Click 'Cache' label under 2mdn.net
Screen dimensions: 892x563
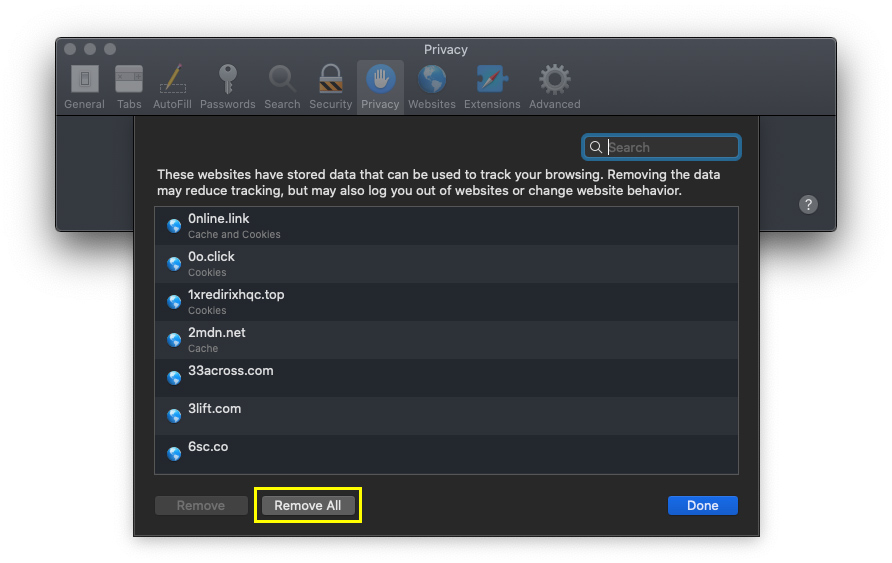(203, 349)
